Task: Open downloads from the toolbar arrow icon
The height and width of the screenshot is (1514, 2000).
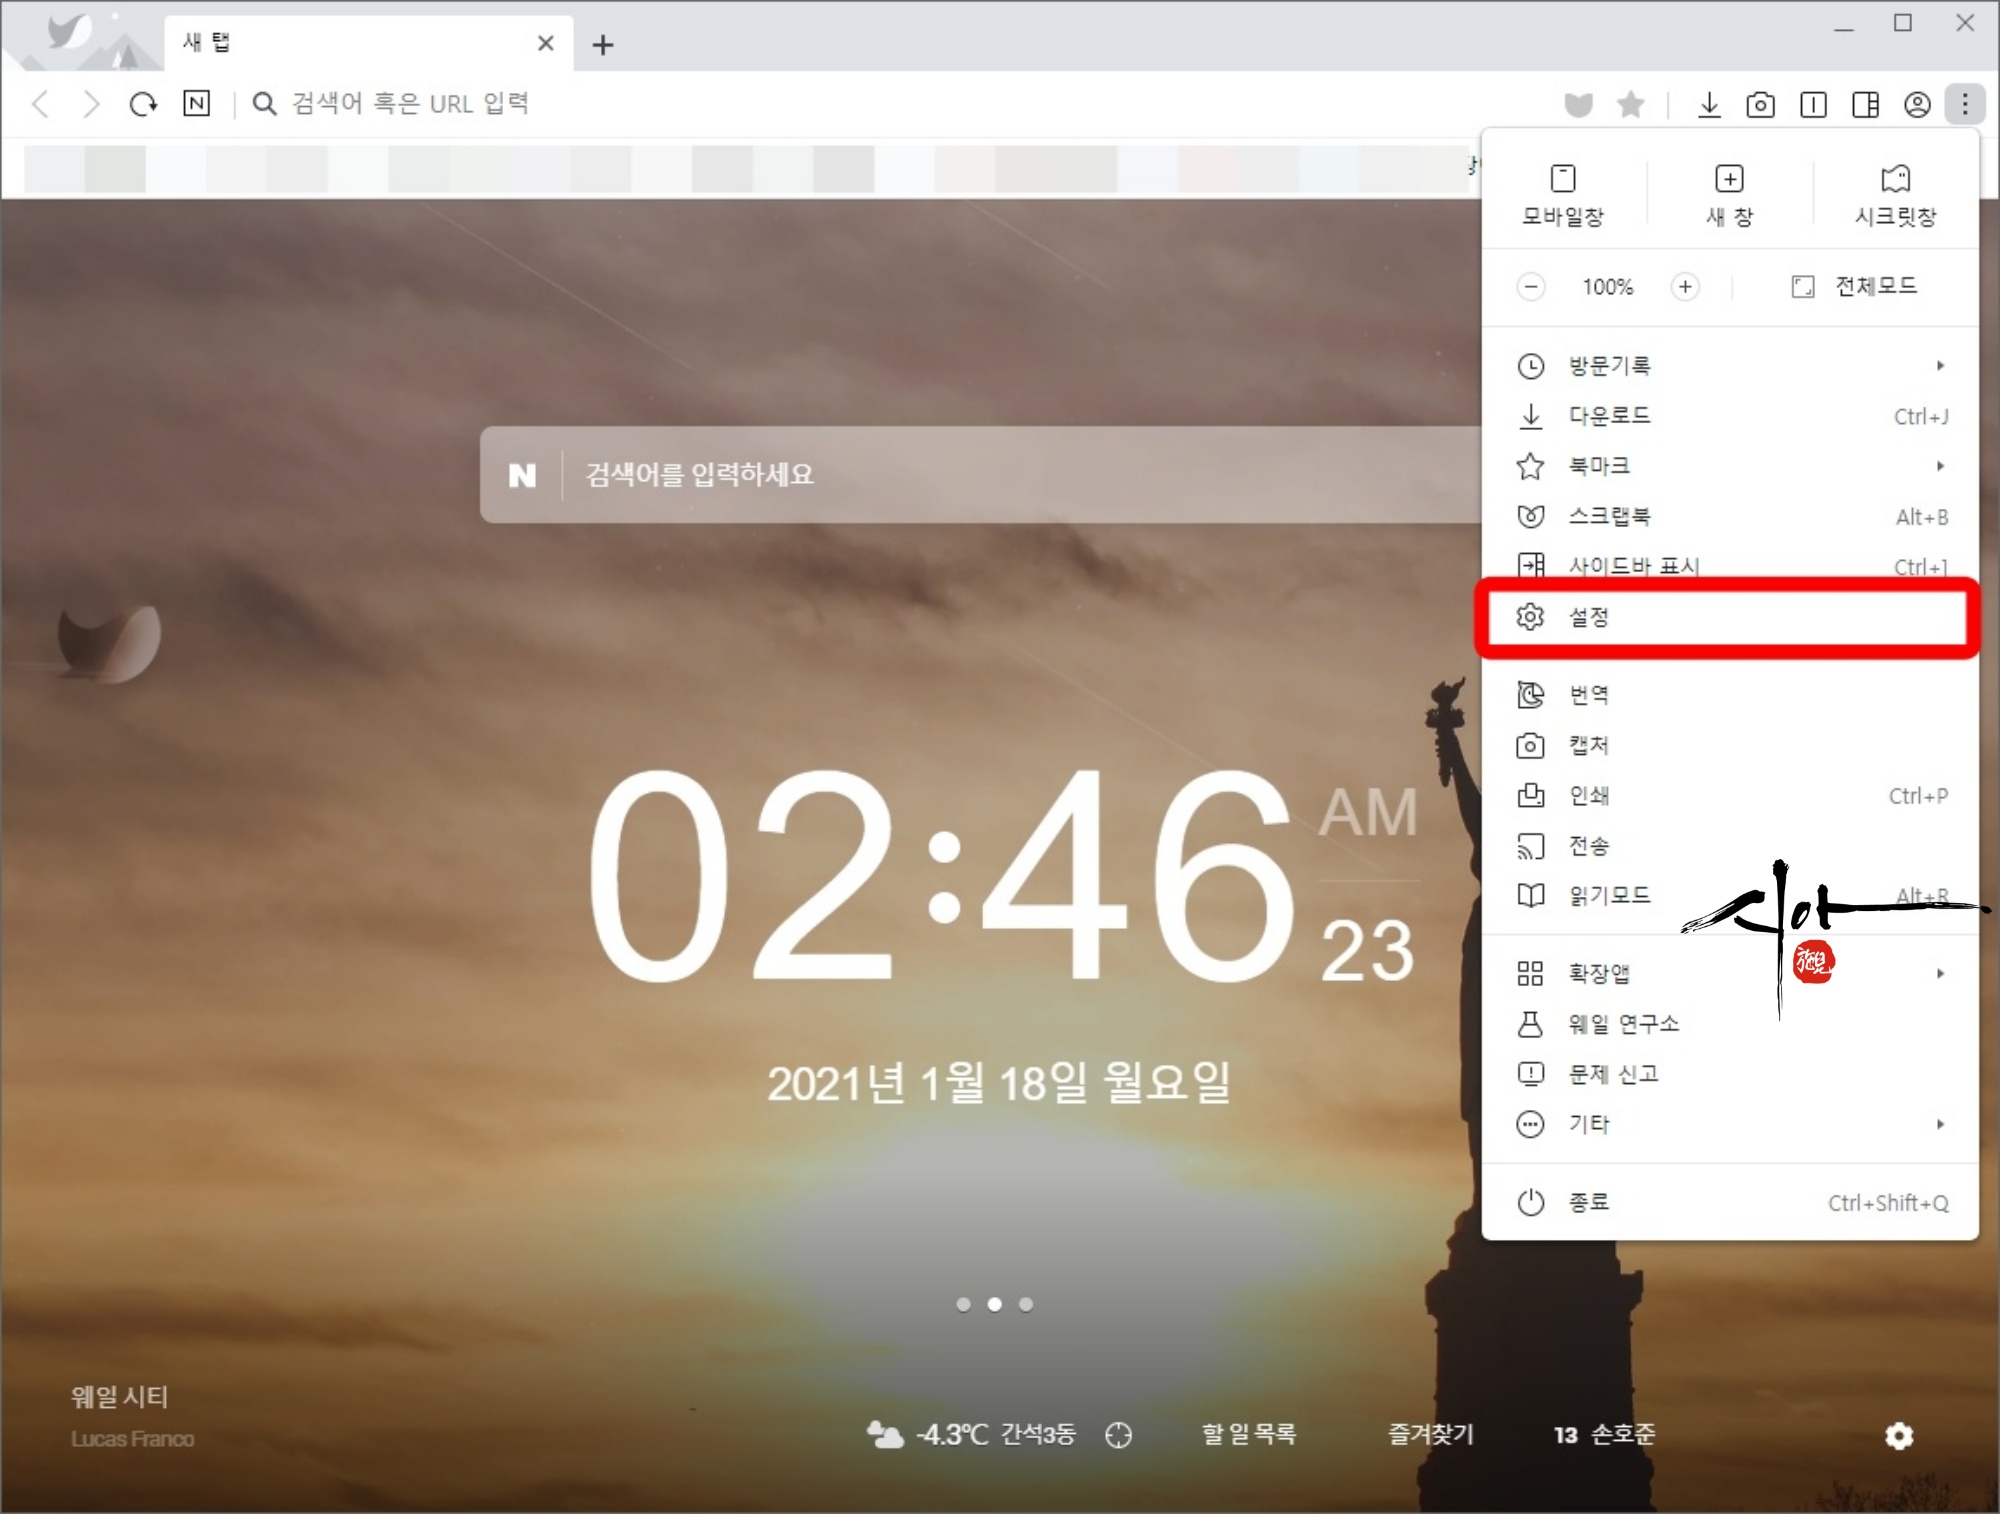Action: point(1709,104)
